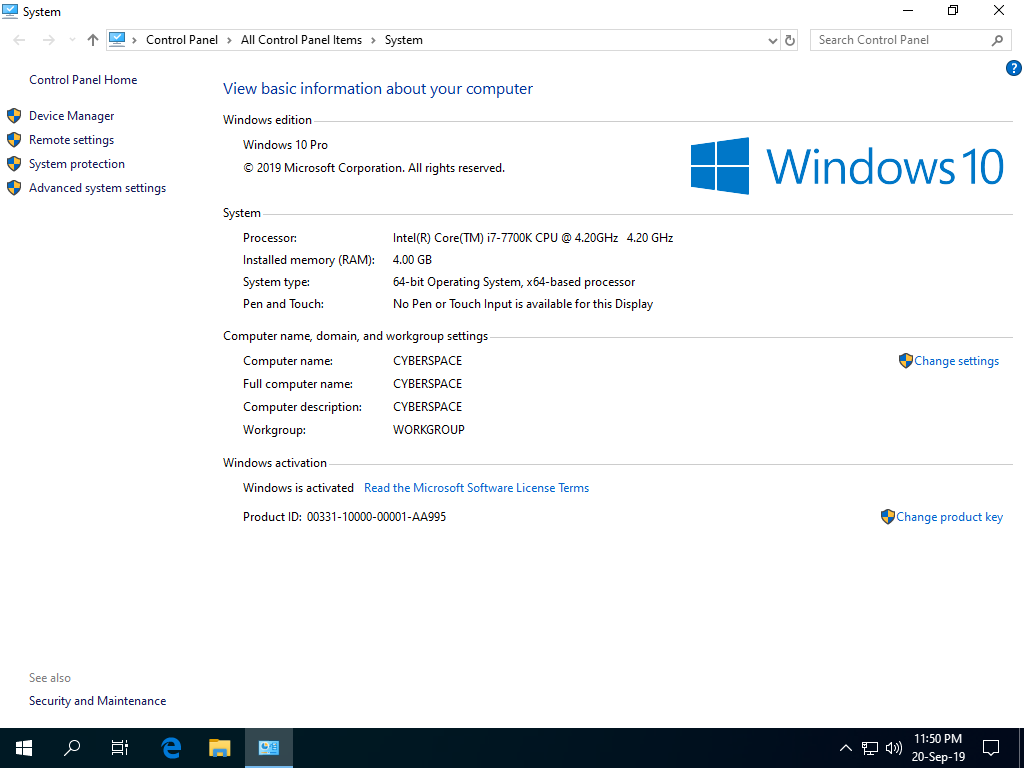Expand the address bar history dropdown

click(773, 40)
